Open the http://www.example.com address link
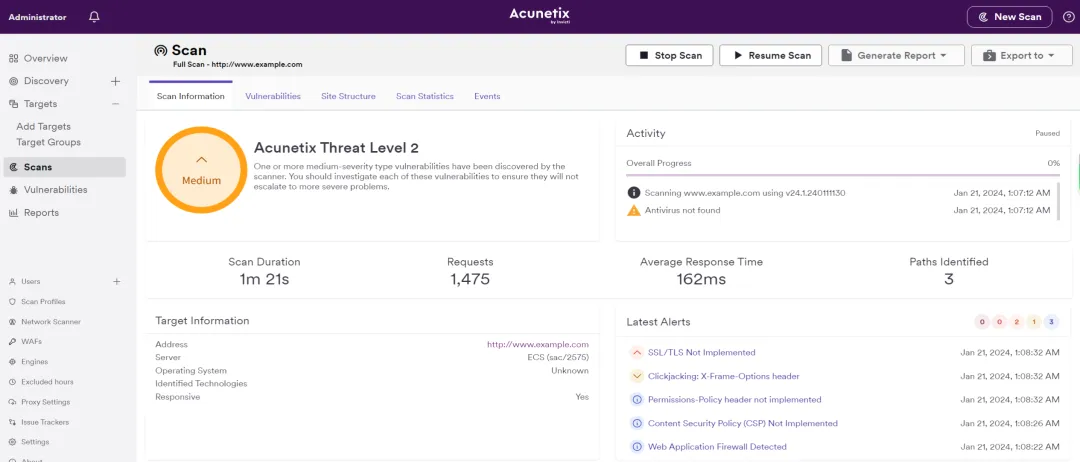This screenshot has width=1080, height=462. pyautogui.click(x=538, y=345)
